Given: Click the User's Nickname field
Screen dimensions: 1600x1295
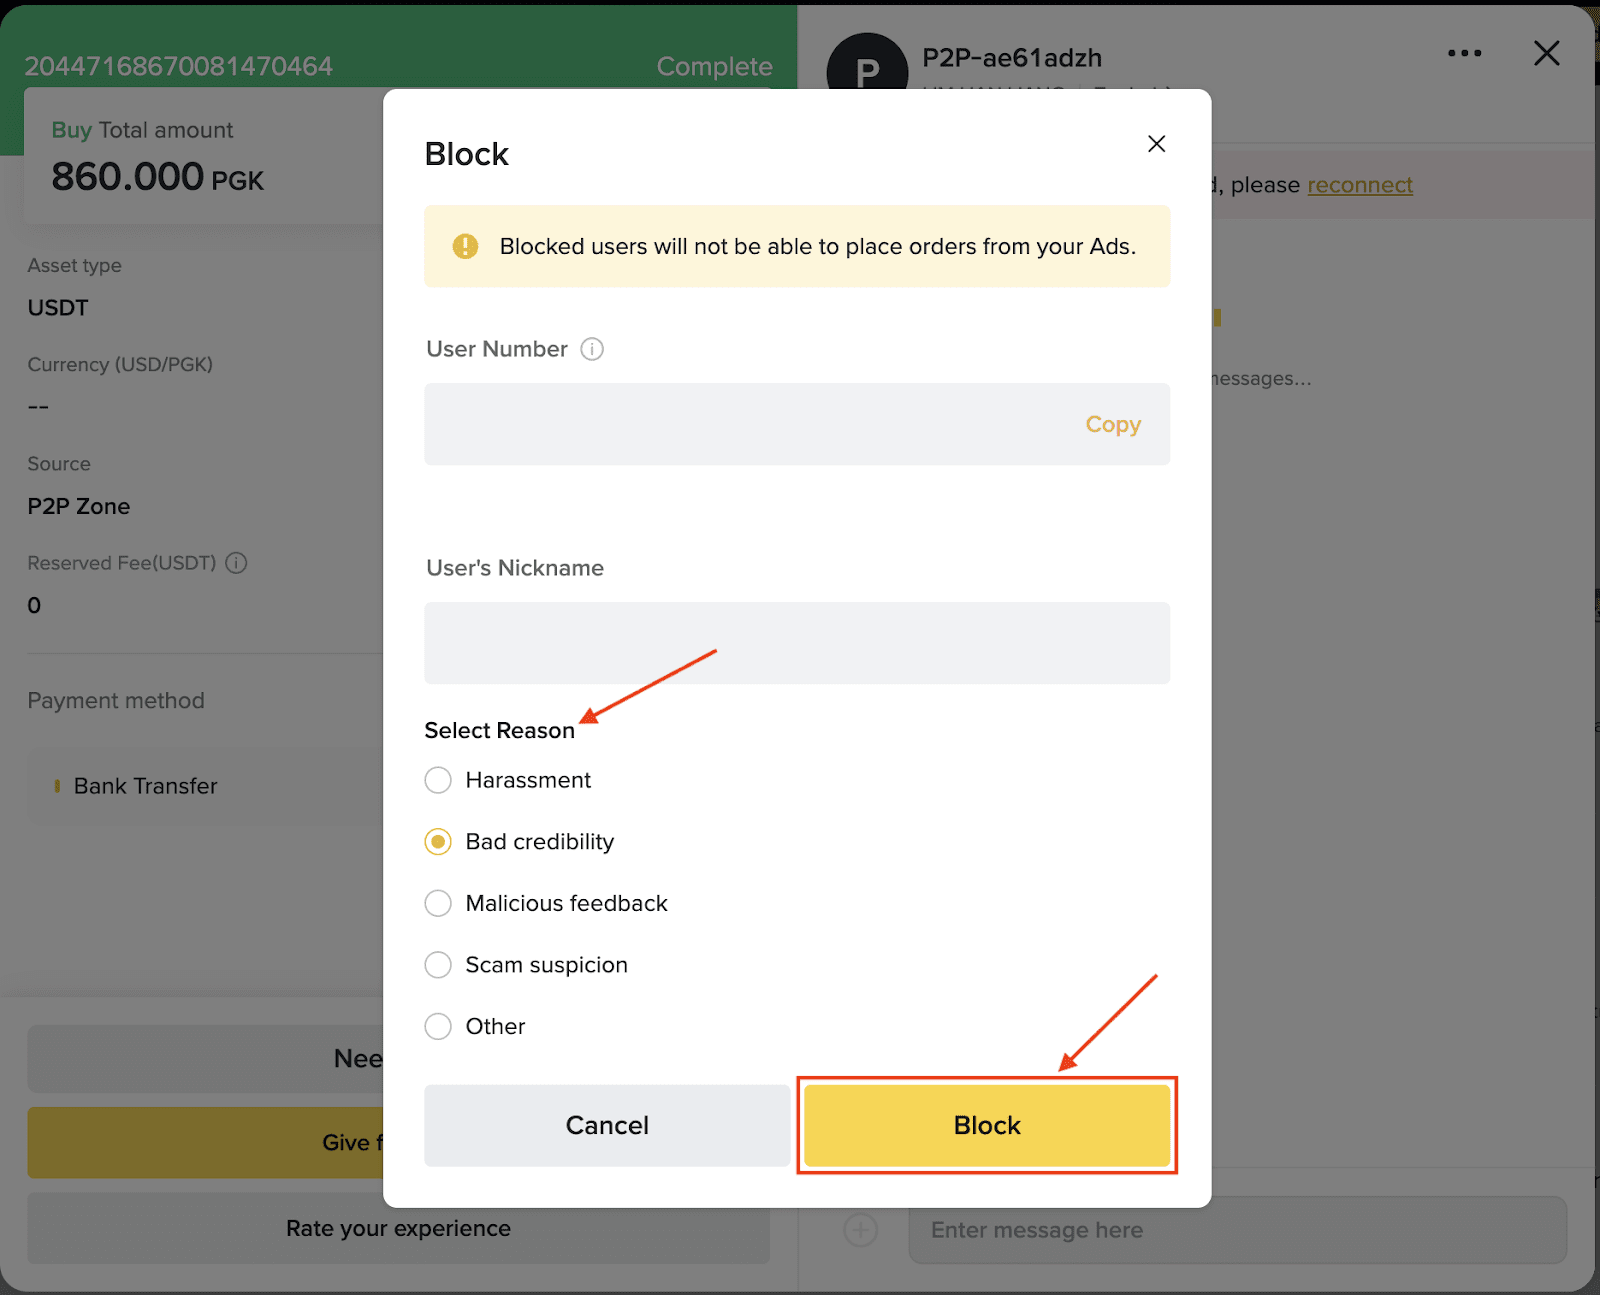Looking at the screenshot, I should click(x=797, y=643).
